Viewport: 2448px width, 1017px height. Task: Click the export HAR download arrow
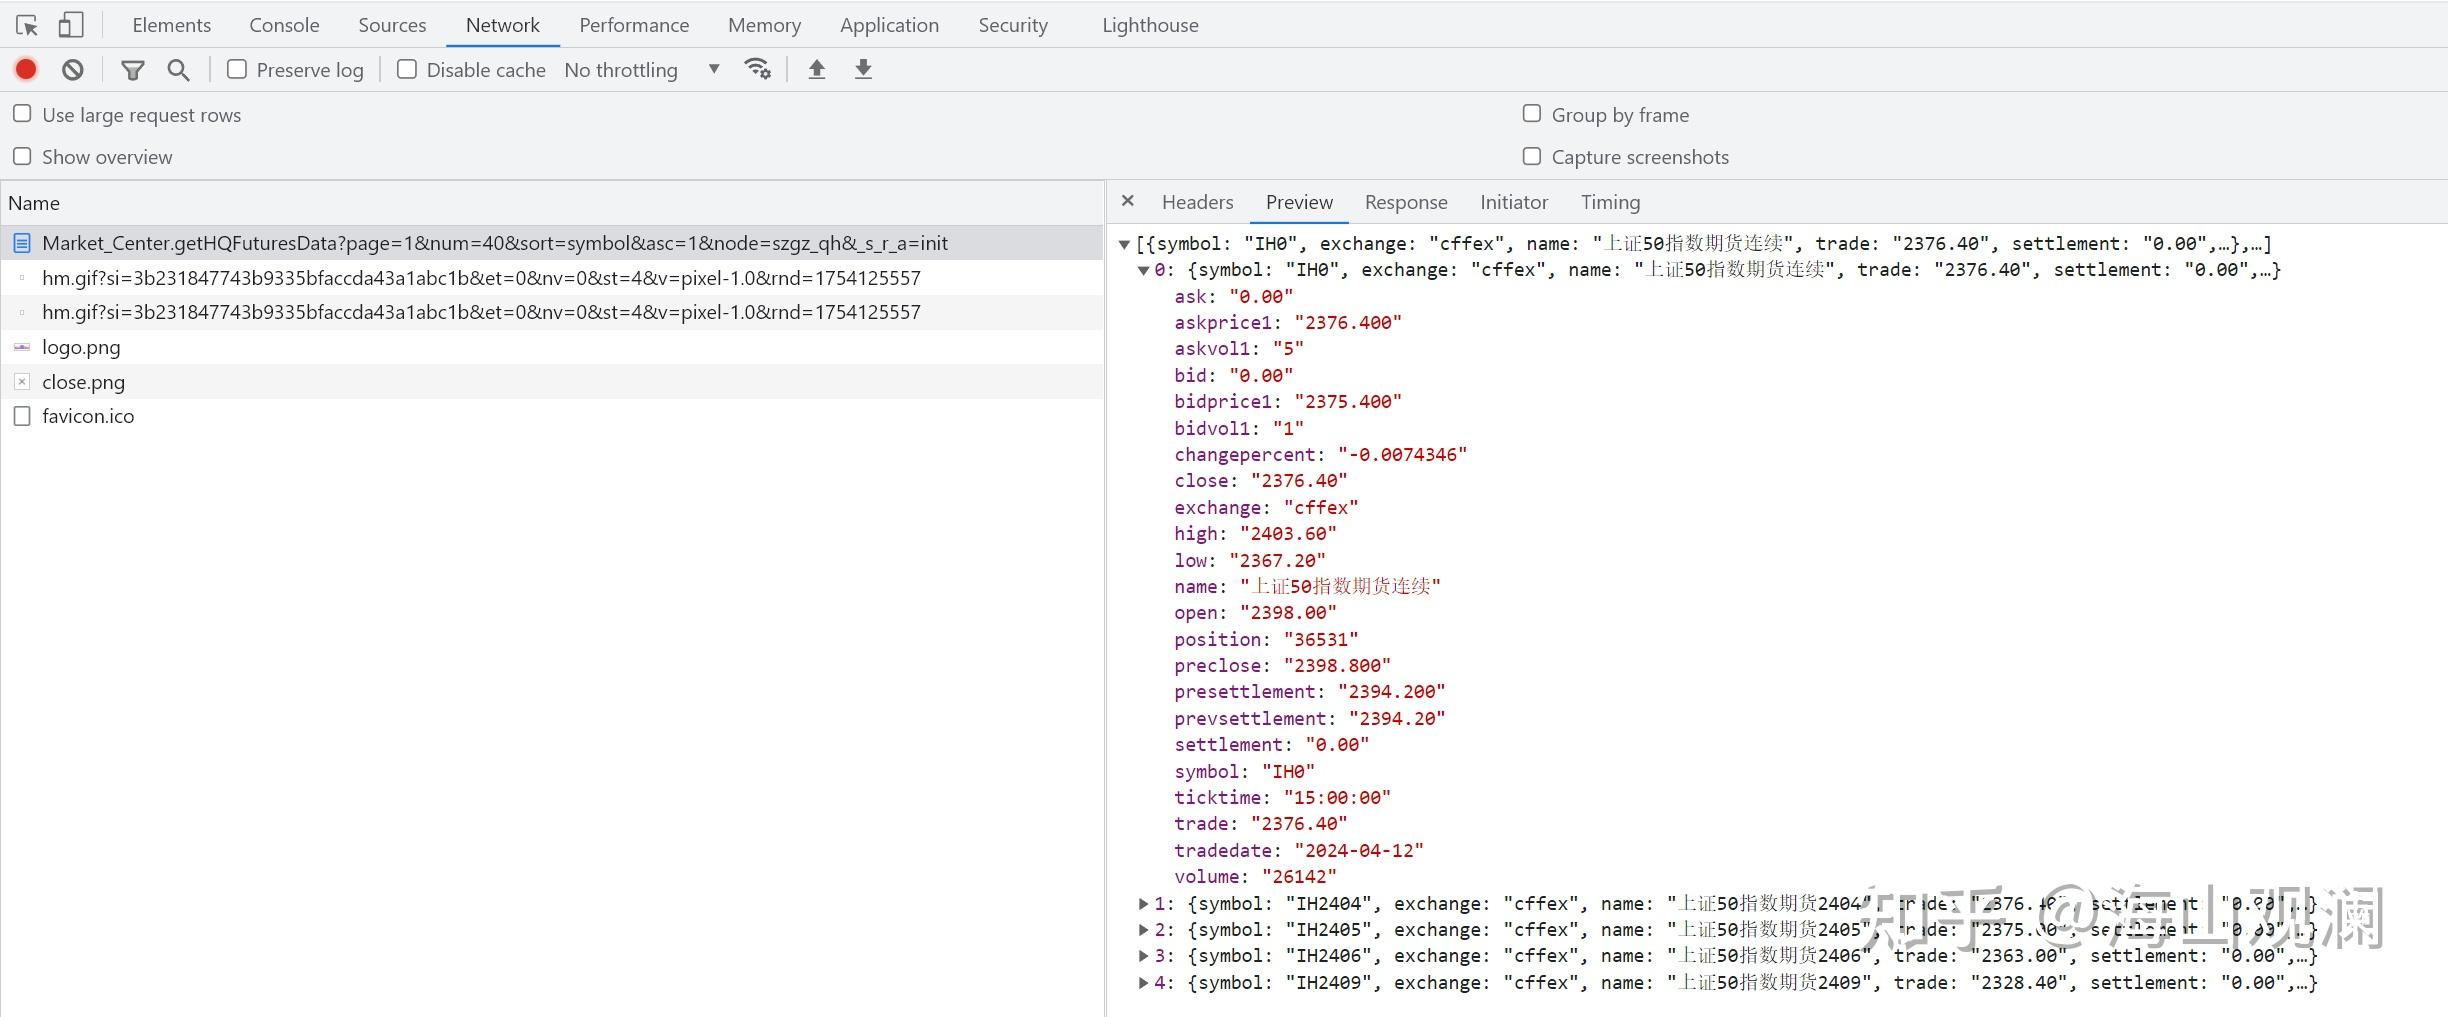(x=863, y=69)
